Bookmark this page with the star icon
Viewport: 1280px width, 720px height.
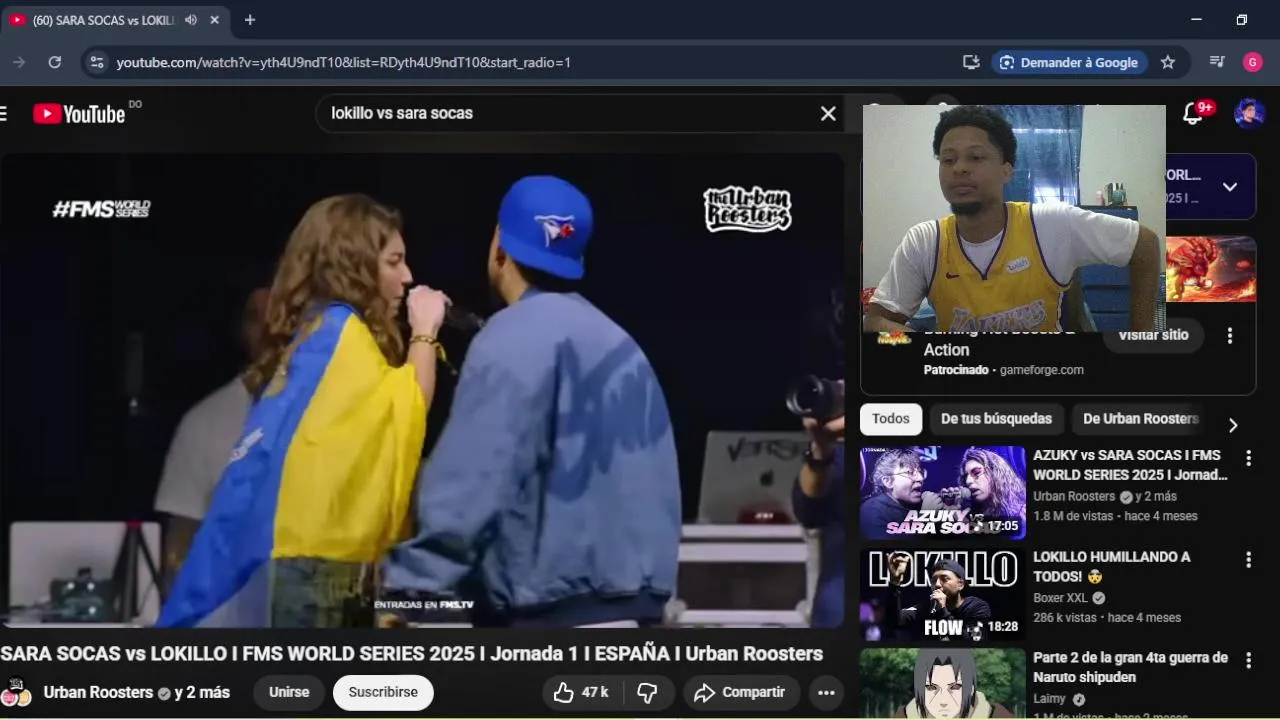coord(1168,62)
